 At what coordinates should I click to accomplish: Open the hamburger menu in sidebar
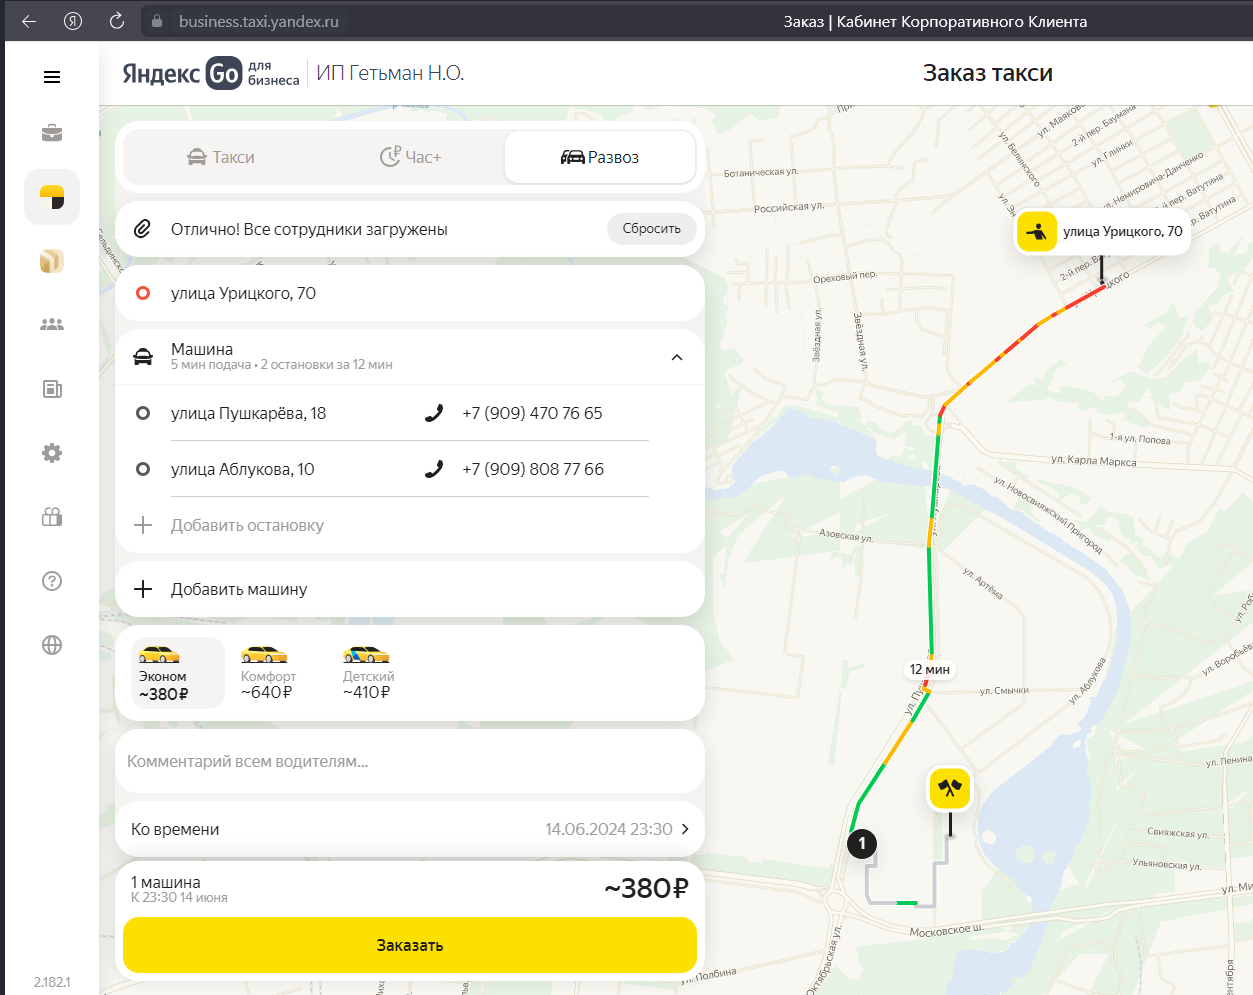coord(52,77)
